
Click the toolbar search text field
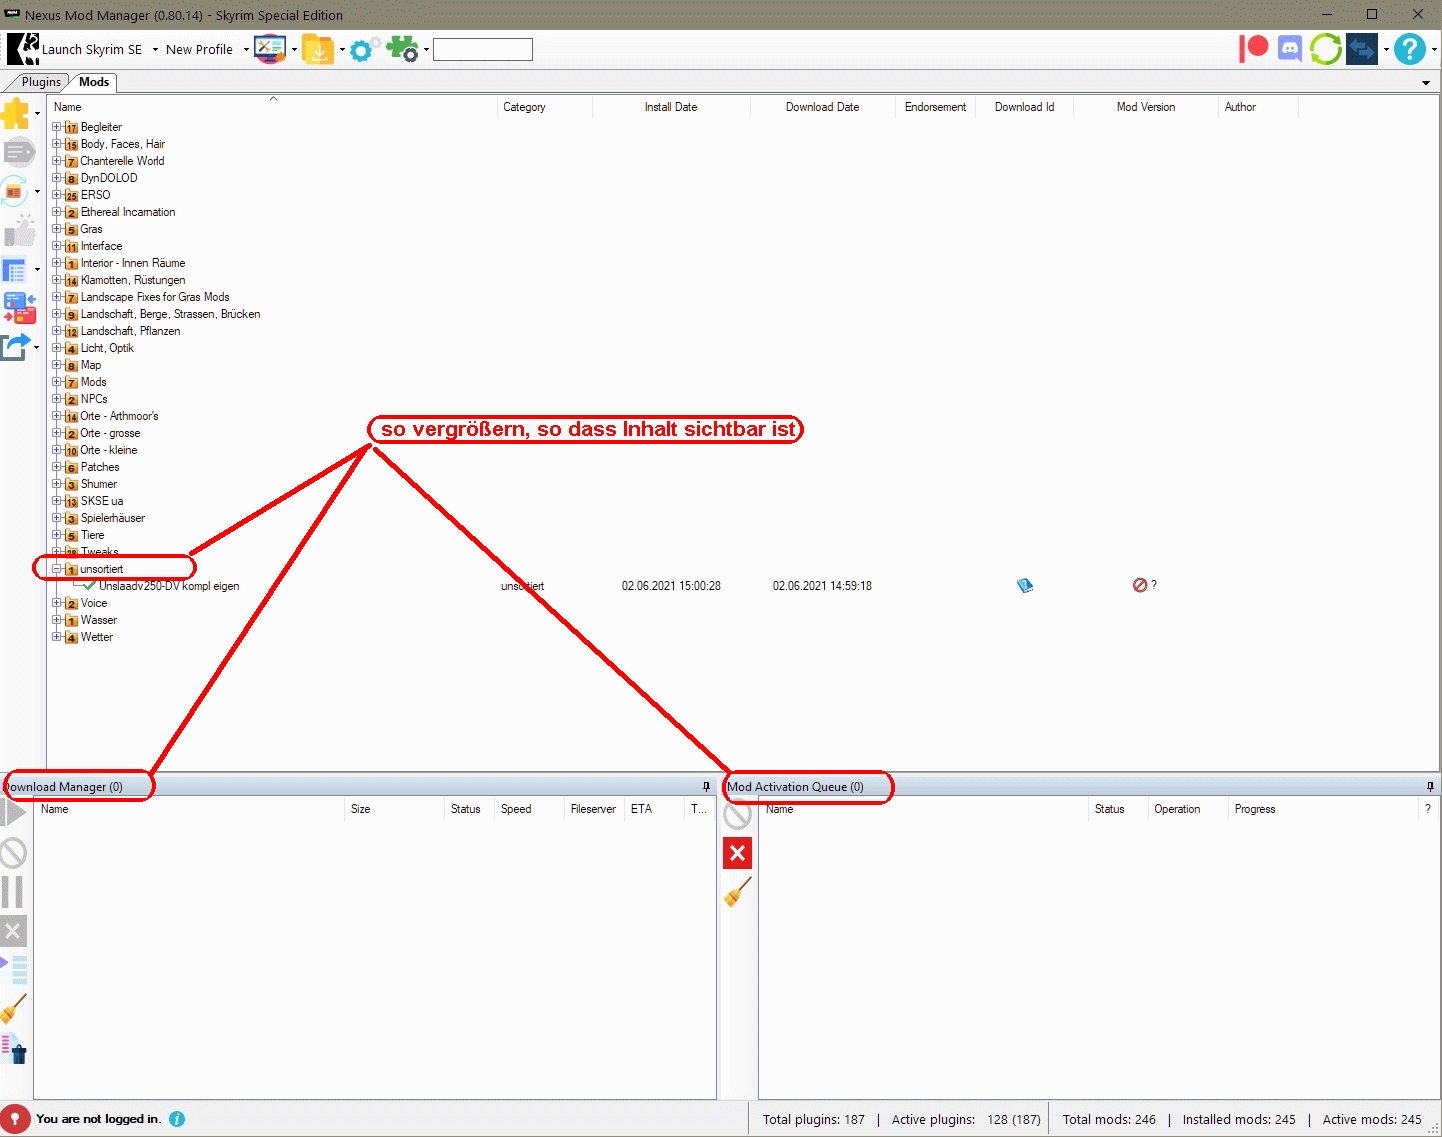[x=482, y=49]
